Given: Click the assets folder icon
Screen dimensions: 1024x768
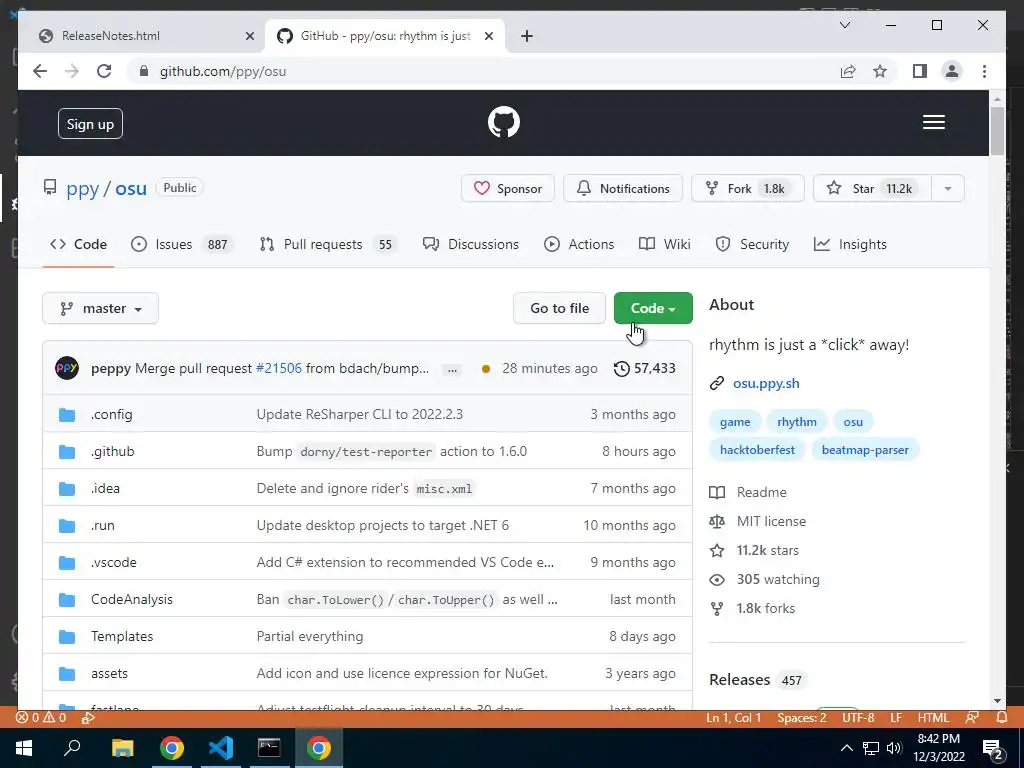Looking at the screenshot, I should (x=67, y=673).
